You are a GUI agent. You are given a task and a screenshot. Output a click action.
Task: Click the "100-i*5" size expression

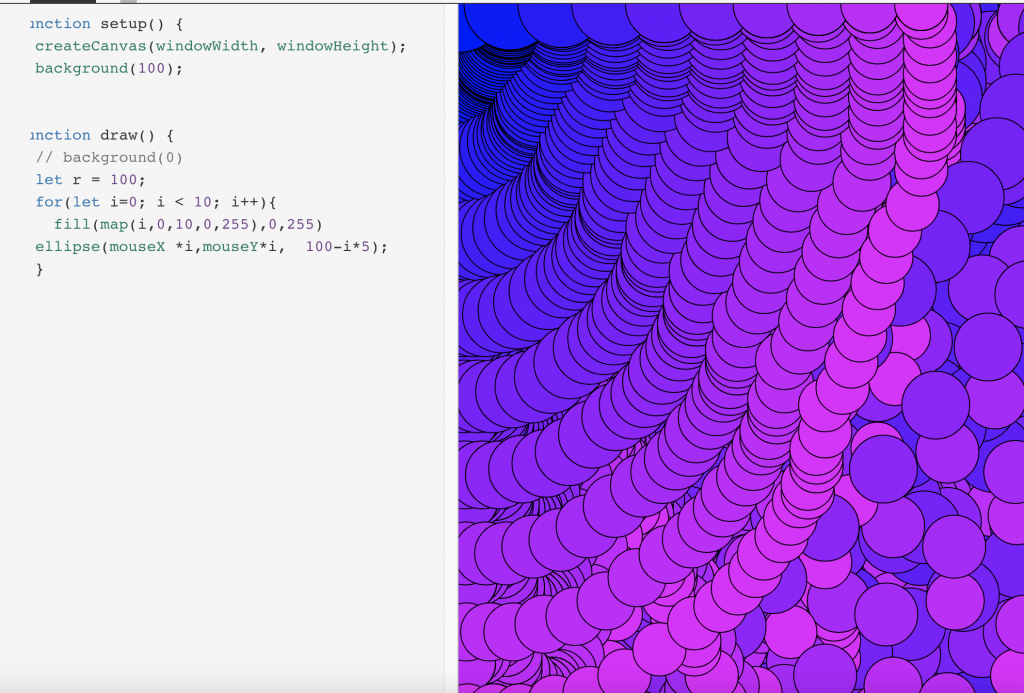[x=338, y=247]
